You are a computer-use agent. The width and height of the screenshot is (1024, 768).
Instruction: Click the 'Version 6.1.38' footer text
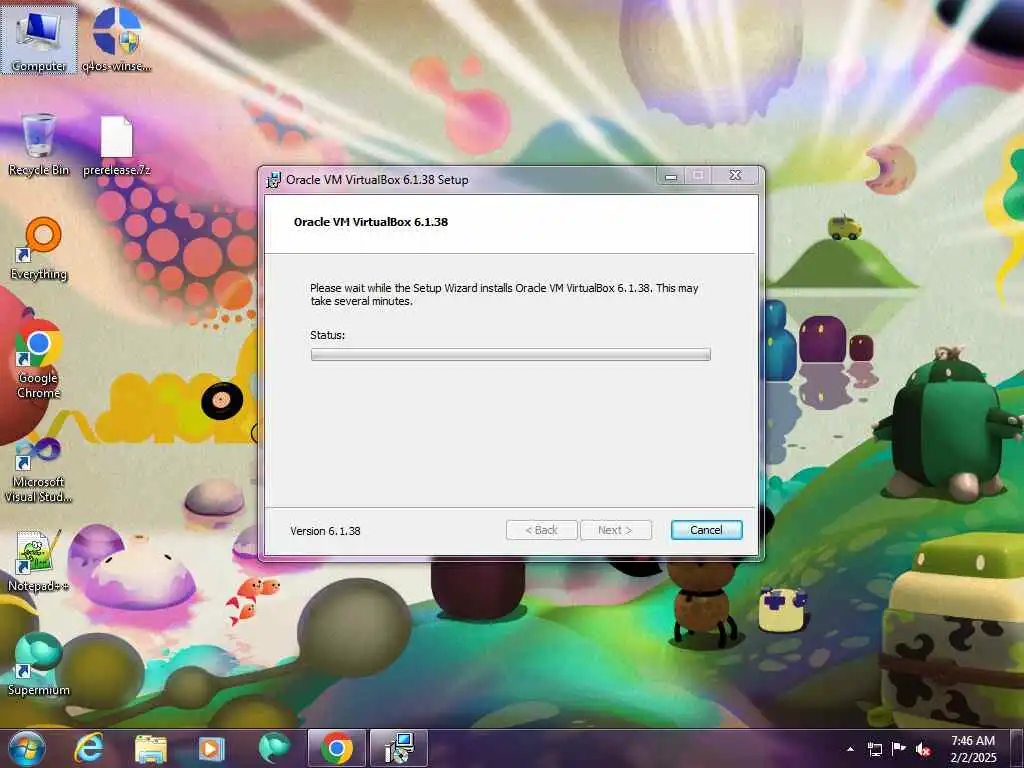click(x=325, y=531)
